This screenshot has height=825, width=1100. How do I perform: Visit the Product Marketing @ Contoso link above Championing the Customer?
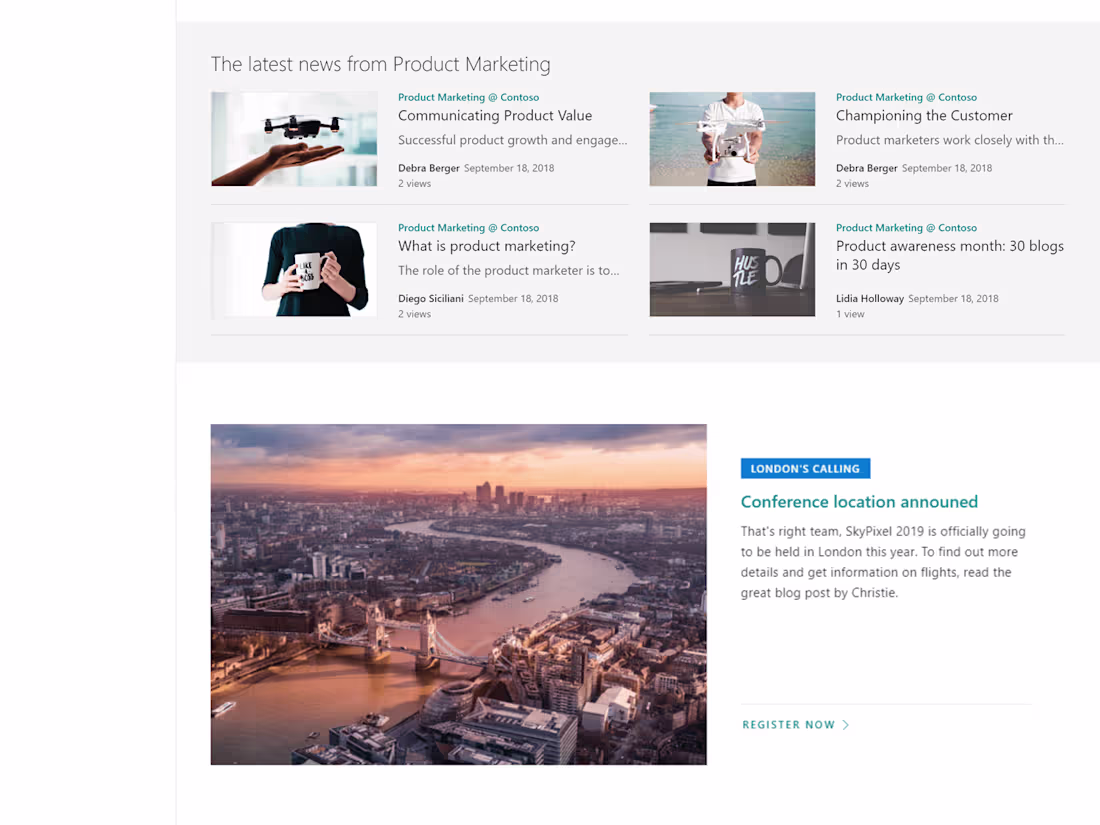click(906, 97)
